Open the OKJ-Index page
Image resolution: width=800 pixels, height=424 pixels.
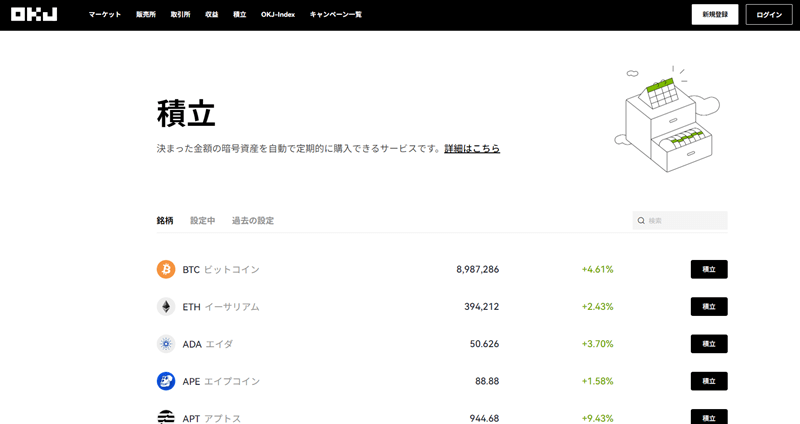pos(278,15)
